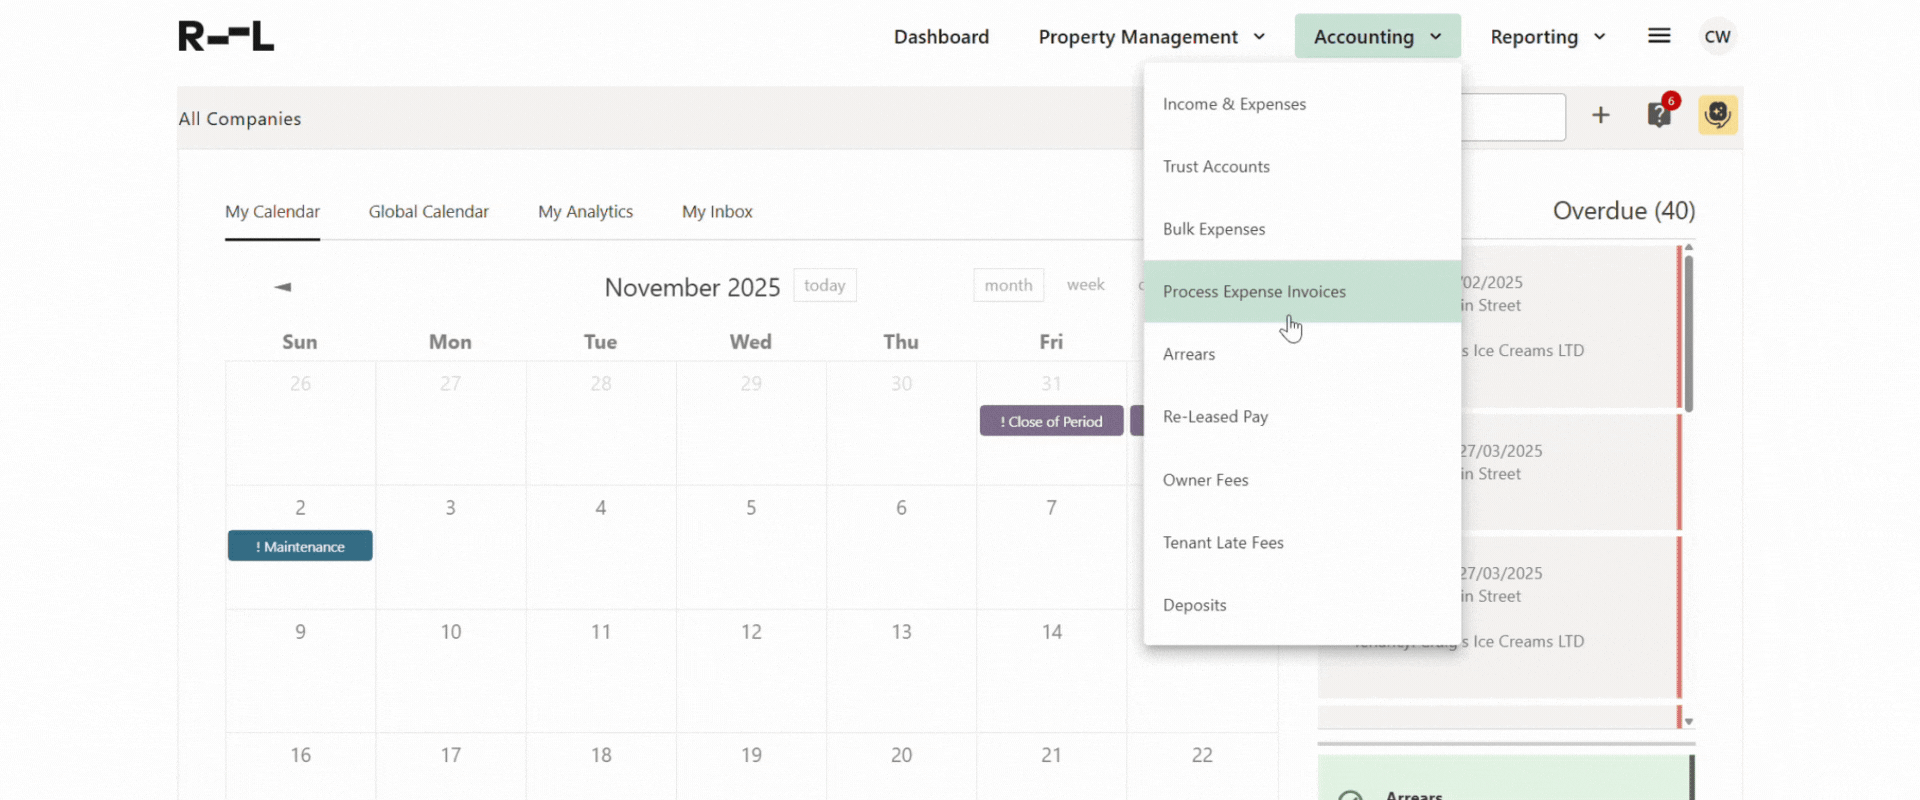Collapse the Accounting dropdown menu
1920x800 pixels.
1377,37
